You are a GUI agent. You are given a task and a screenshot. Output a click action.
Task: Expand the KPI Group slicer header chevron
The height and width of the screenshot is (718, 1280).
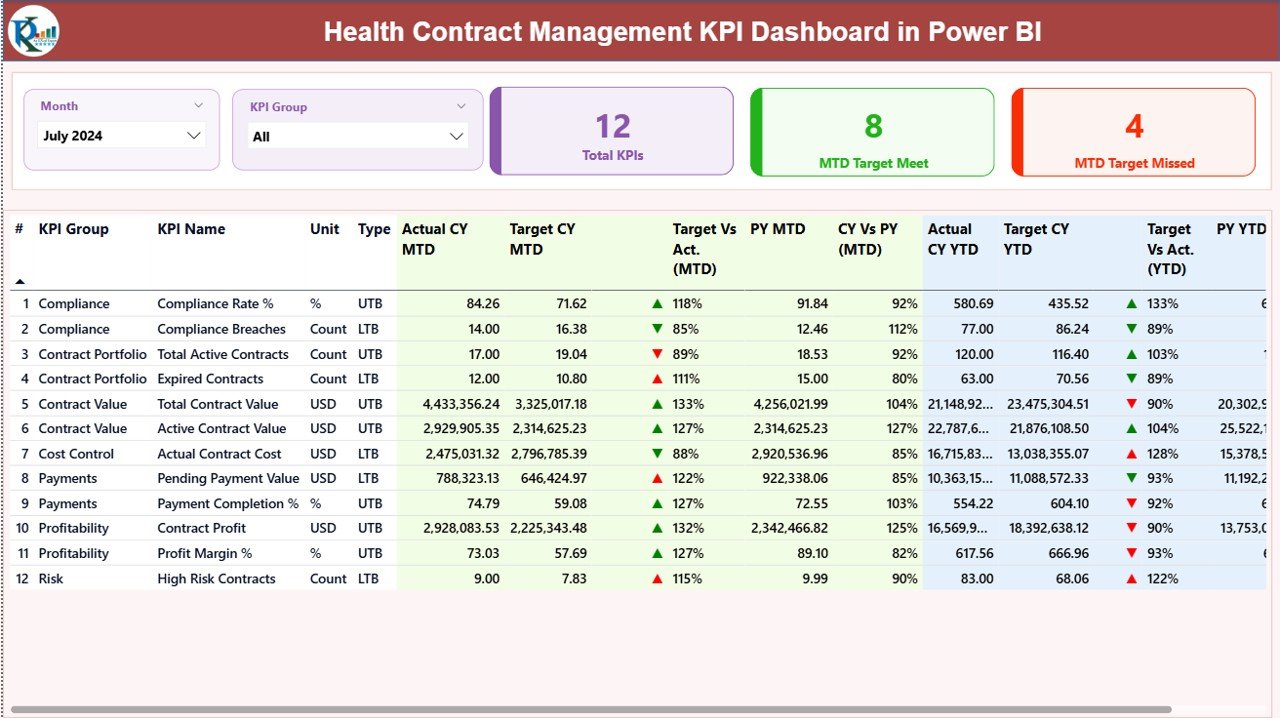pyautogui.click(x=461, y=105)
